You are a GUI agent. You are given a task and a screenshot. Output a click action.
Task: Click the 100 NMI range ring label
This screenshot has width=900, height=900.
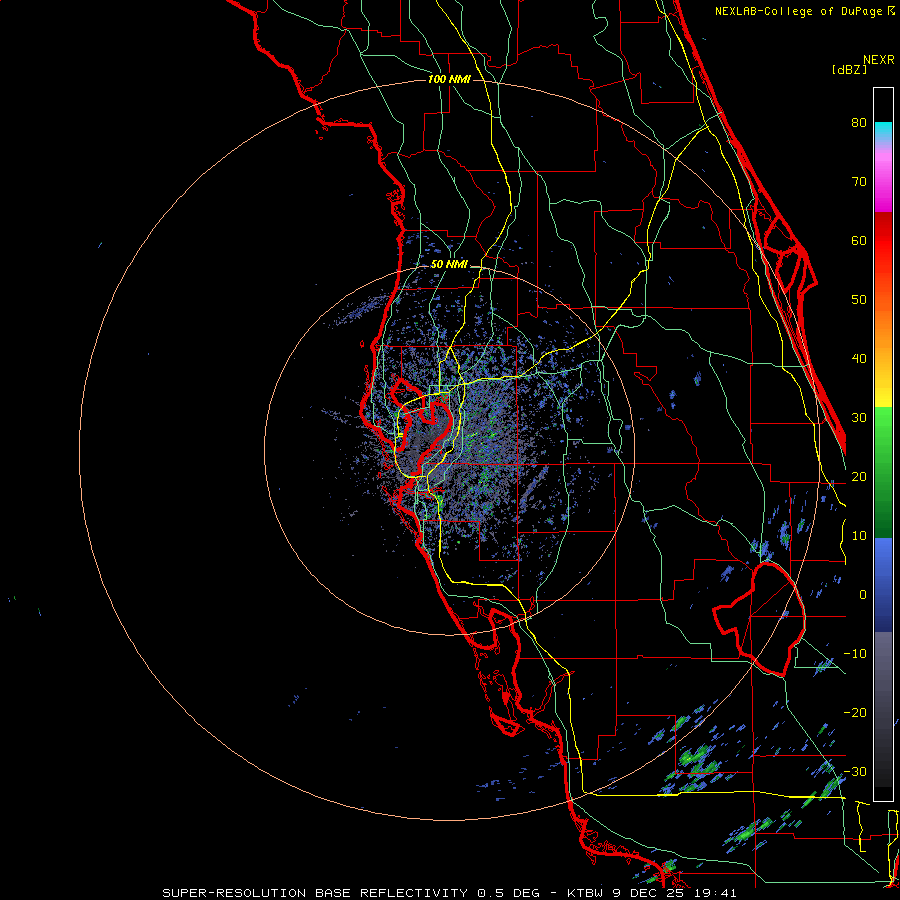tap(449, 79)
